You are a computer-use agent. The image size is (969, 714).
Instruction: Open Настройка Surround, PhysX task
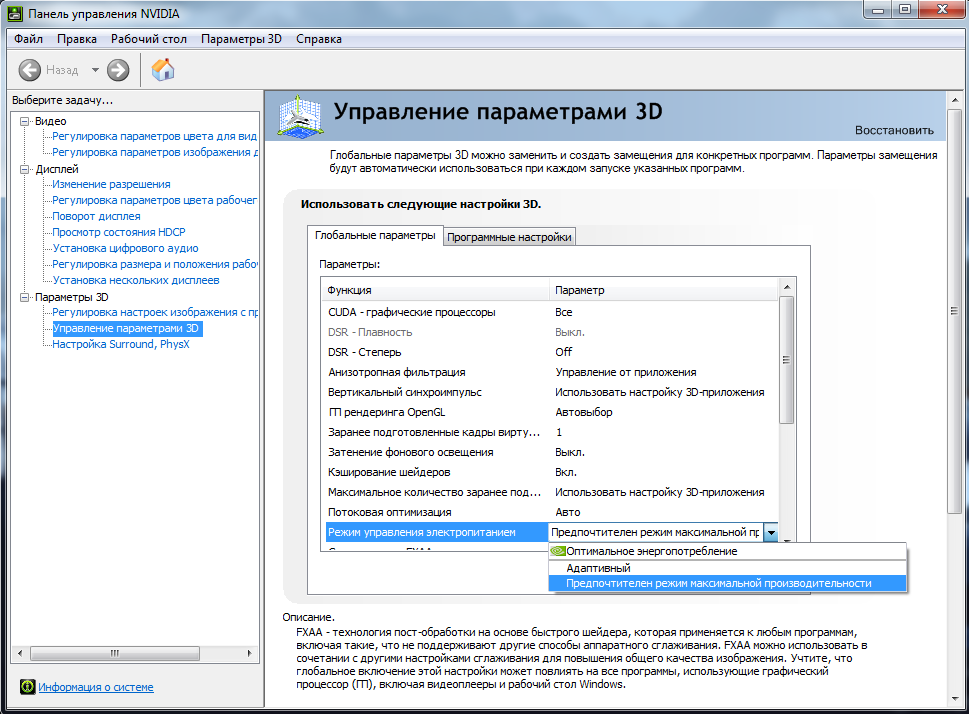pyautogui.click(x=121, y=344)
